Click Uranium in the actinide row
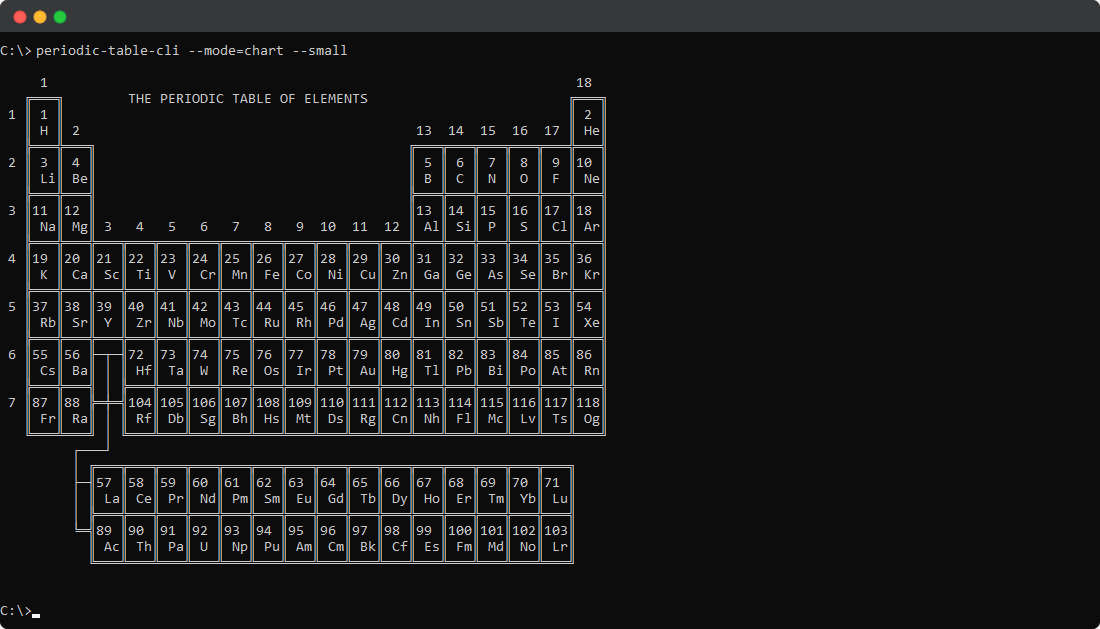 (203, 539)
